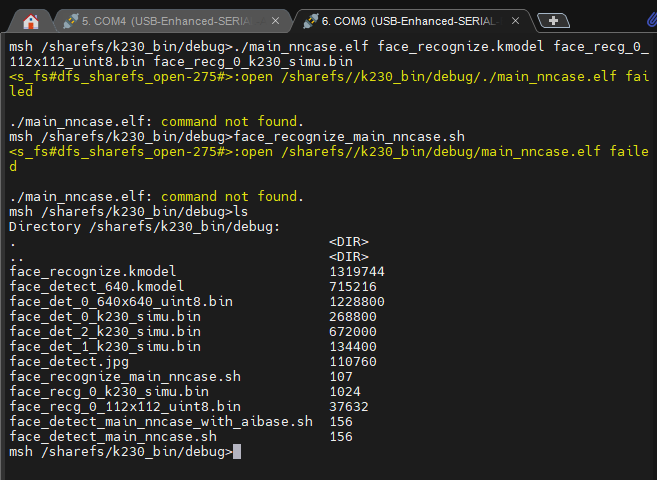
Task: Click face_recognize.kmodel in the ls listing
Action: [93, 272]
